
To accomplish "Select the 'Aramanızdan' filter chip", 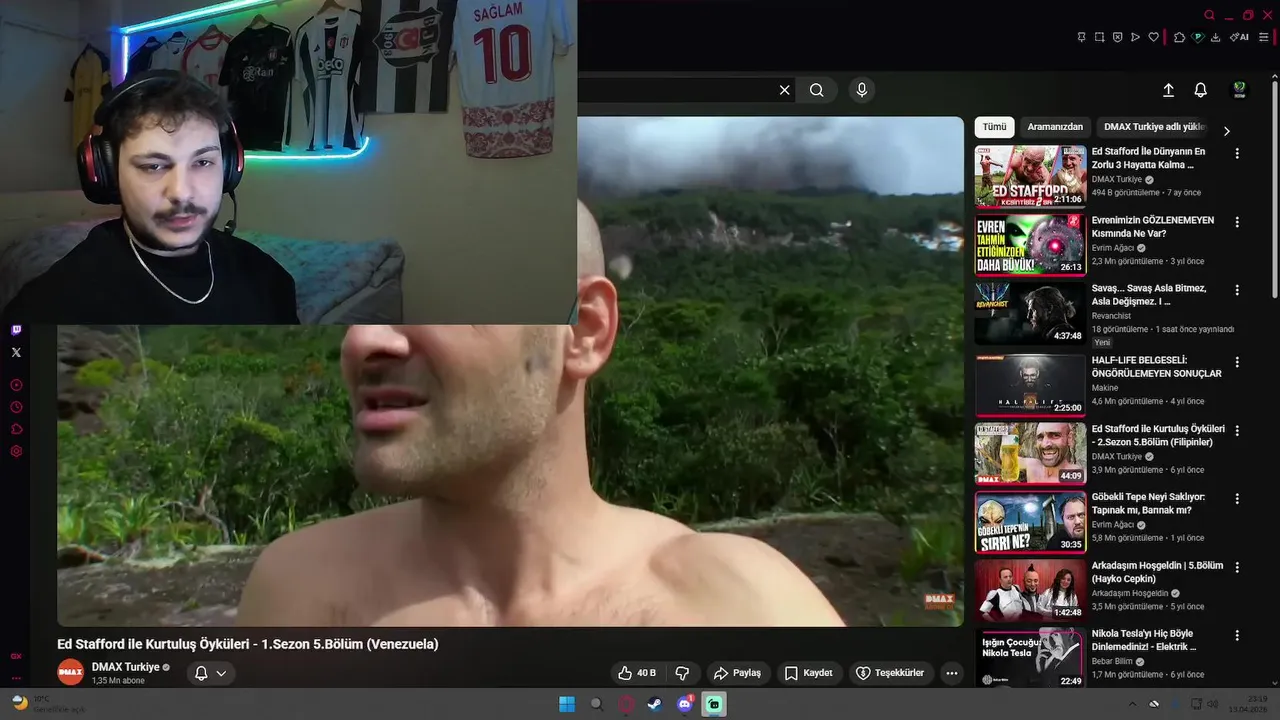I will (1055, 127).
